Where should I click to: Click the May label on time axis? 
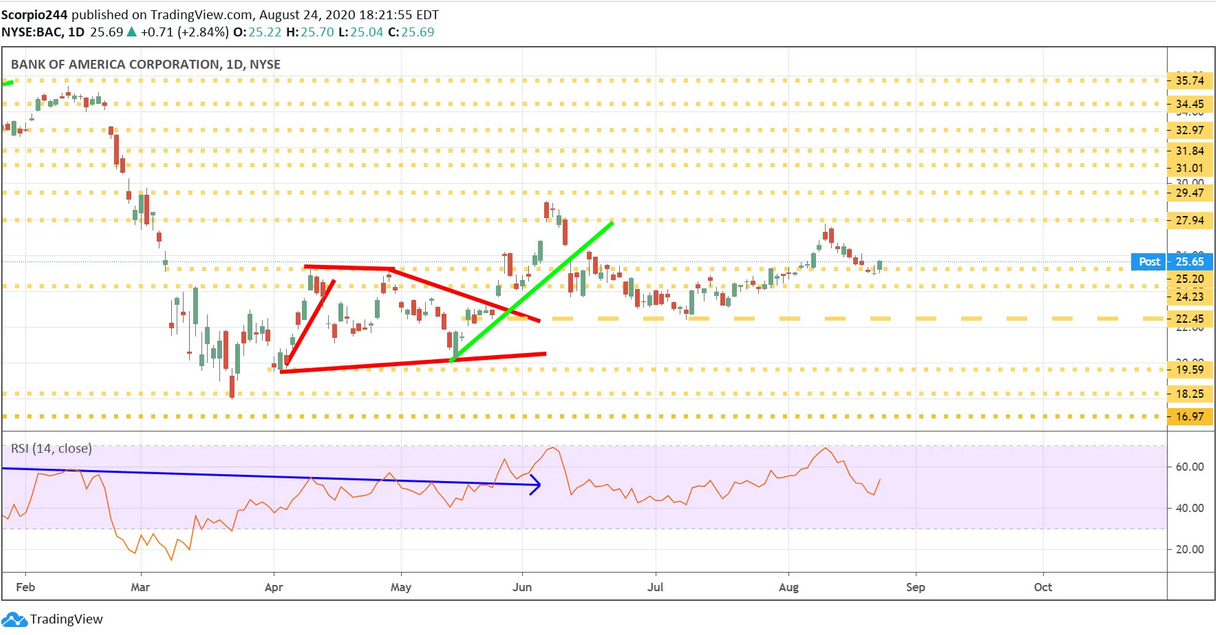point(401,587)
